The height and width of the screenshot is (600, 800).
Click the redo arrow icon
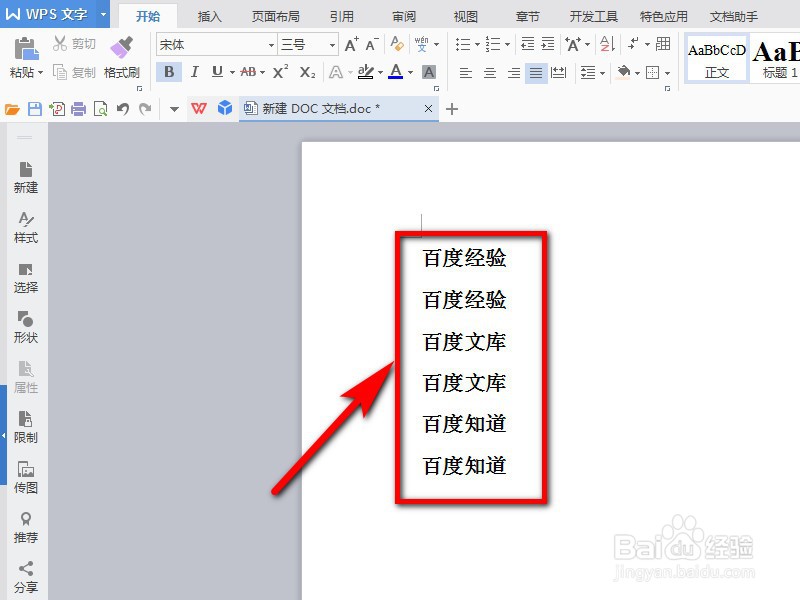coord(145,109)
